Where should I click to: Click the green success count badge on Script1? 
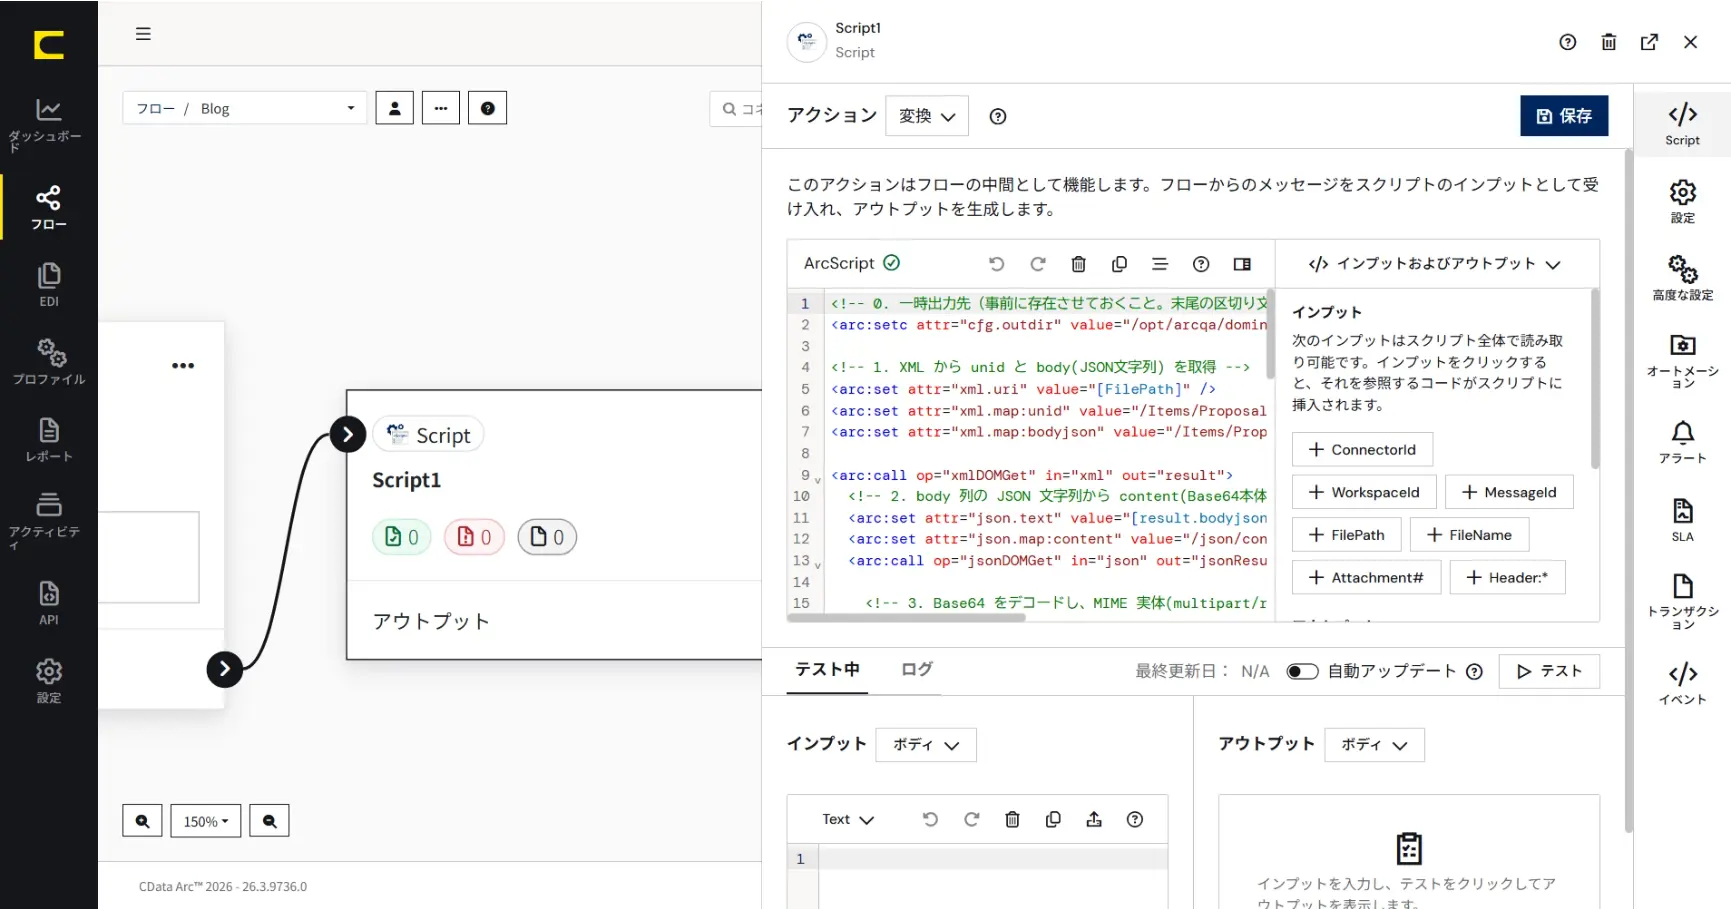[401, 537]
